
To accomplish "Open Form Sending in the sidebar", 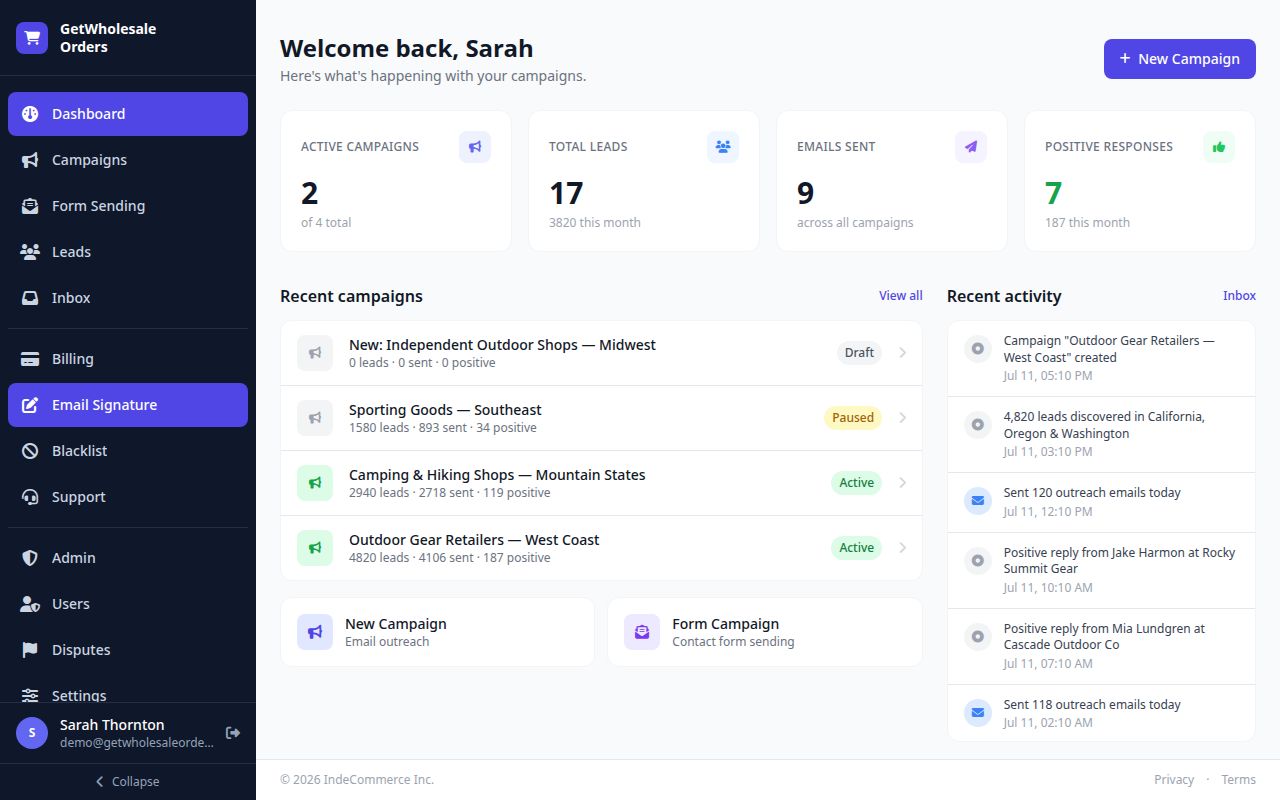I will (x=128, y=206).
